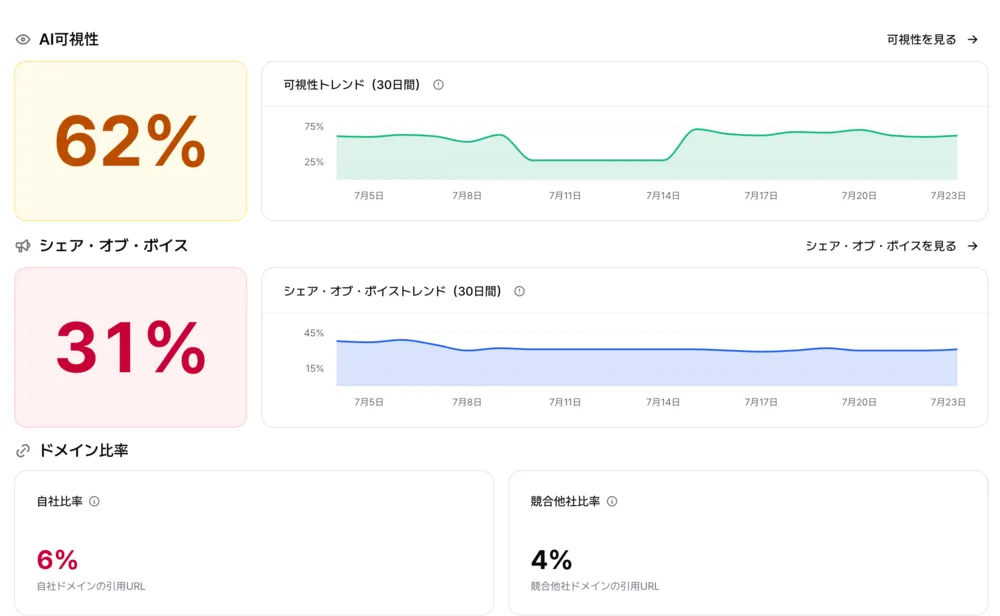Click the 自社比率 card label

[59, 501]
